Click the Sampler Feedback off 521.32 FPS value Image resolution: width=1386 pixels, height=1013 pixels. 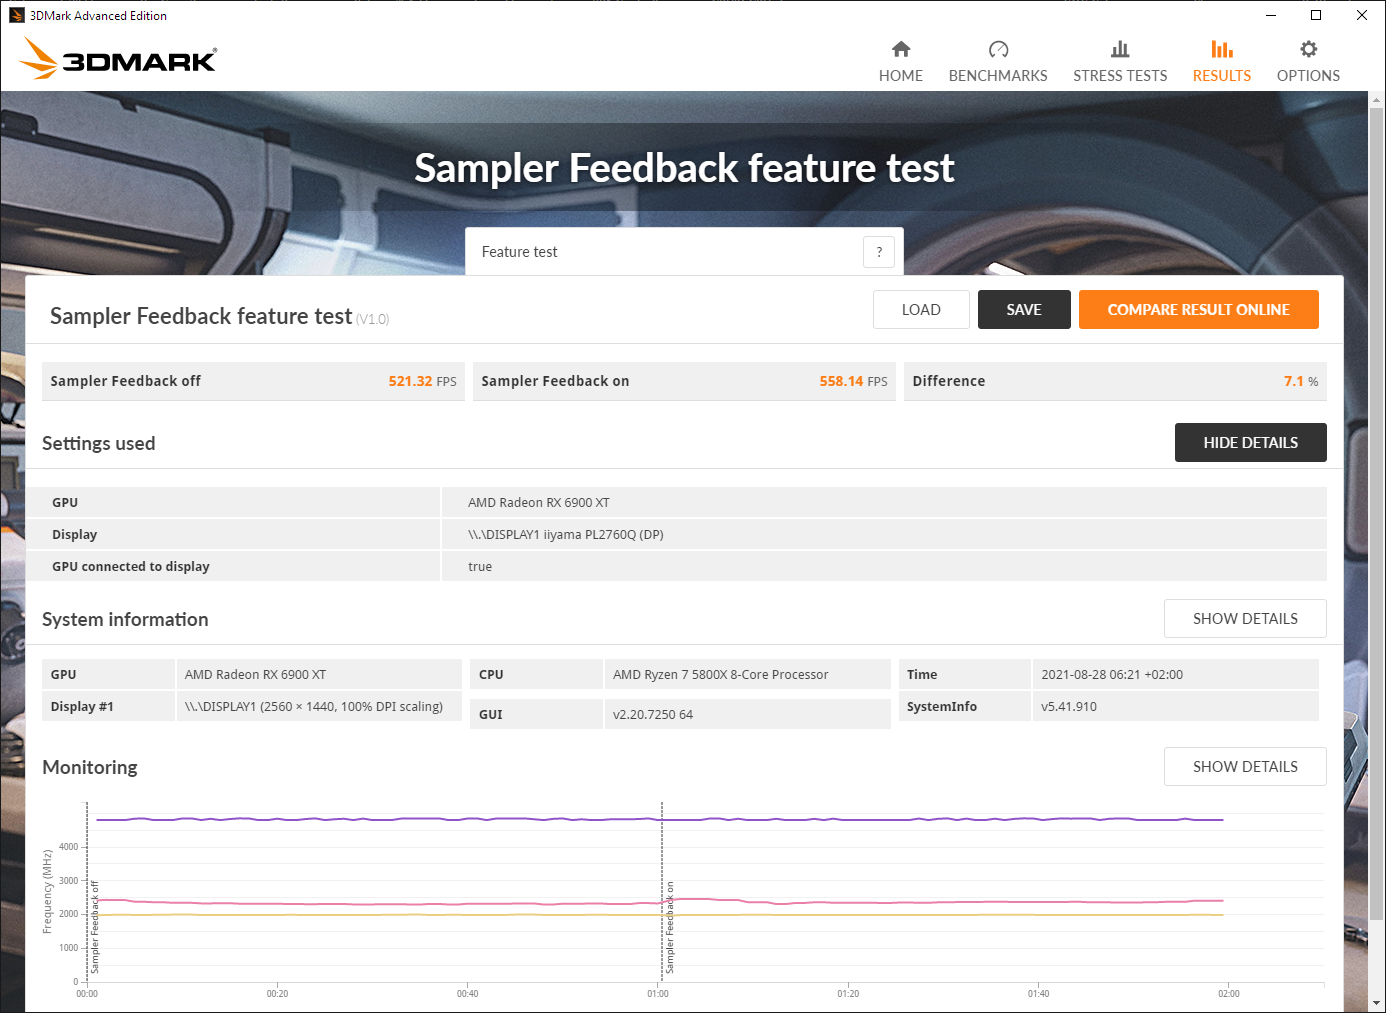(422, 381)
